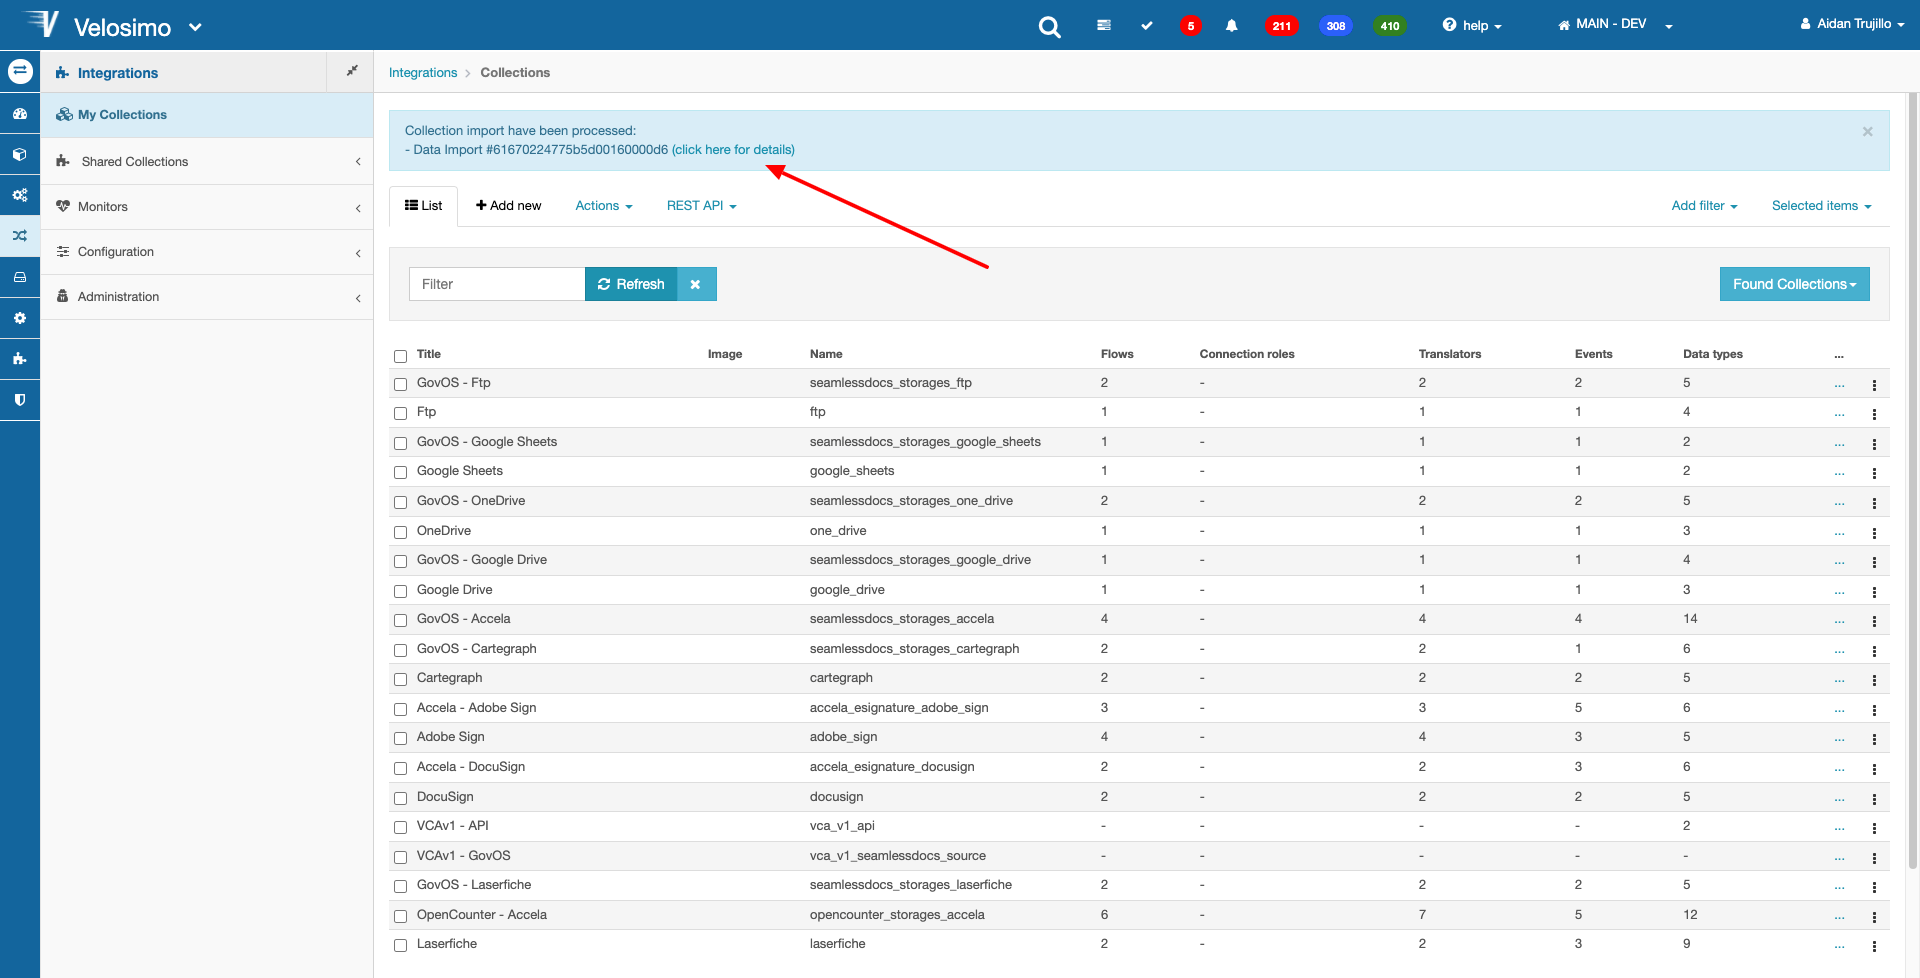Open row menu for OpenCounter - Accela
The image size is (1920, 978).
tap(1874, 917)
